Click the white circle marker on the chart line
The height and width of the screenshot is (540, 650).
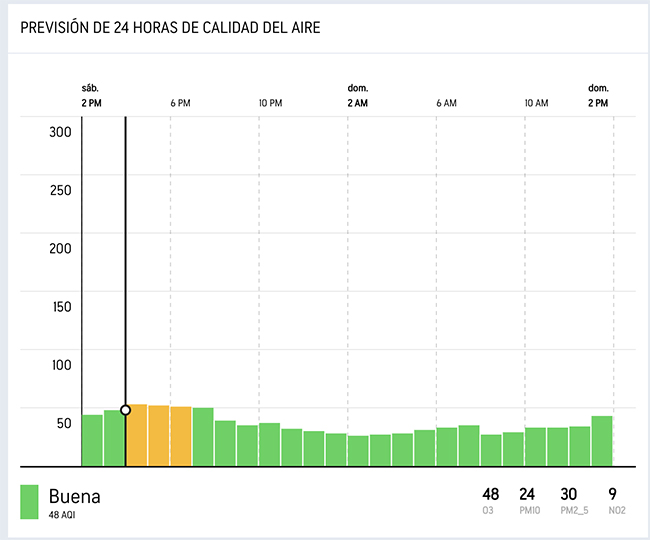click(125, 410)
